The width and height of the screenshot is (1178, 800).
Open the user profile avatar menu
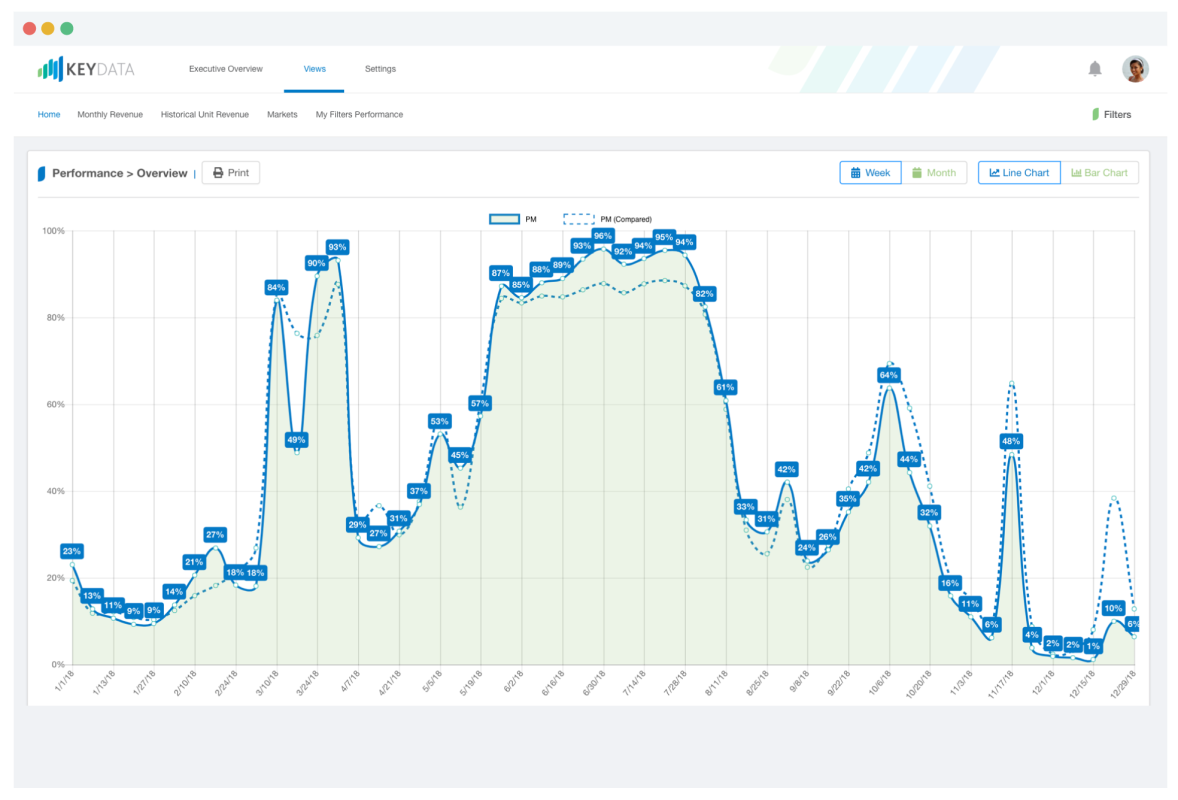tap(1136, 68)
